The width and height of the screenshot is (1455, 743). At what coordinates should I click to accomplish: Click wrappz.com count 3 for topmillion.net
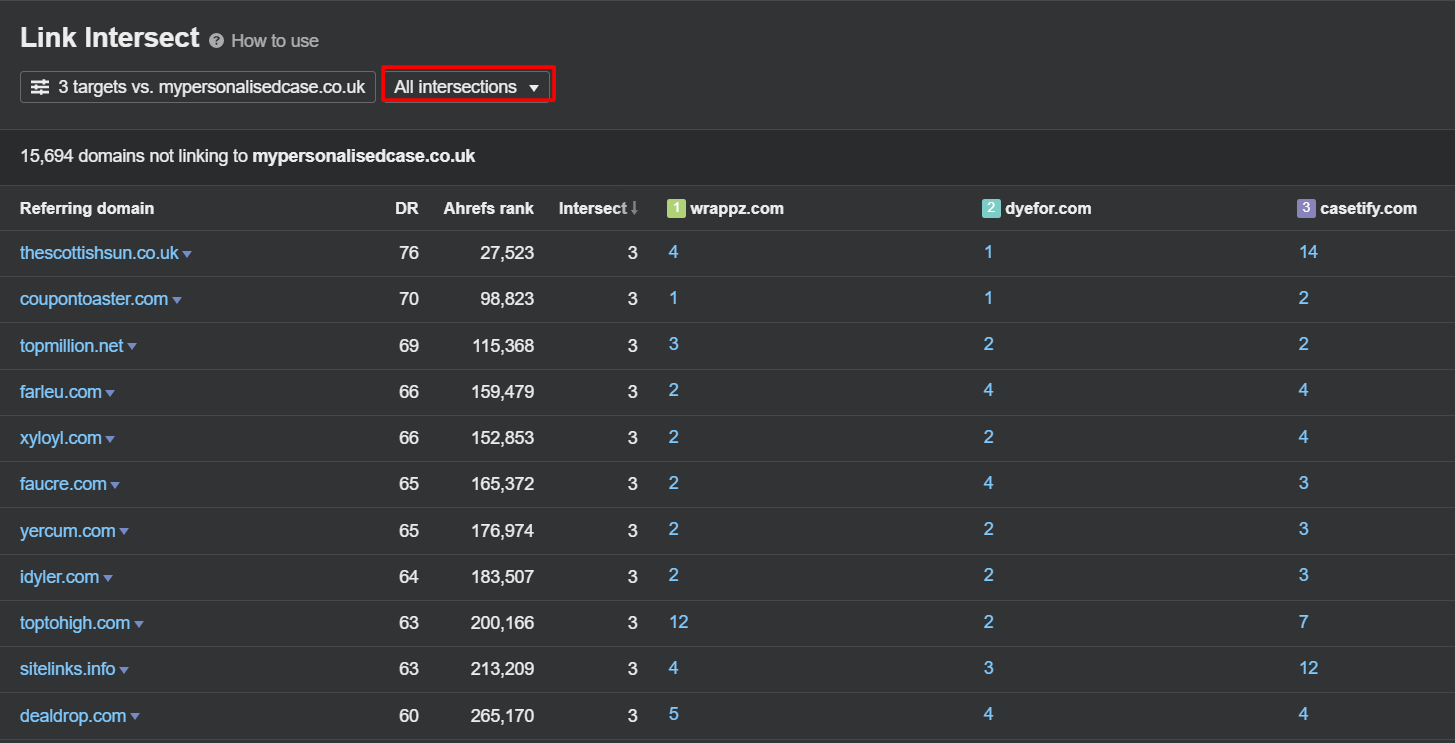[x=674, y=344]
